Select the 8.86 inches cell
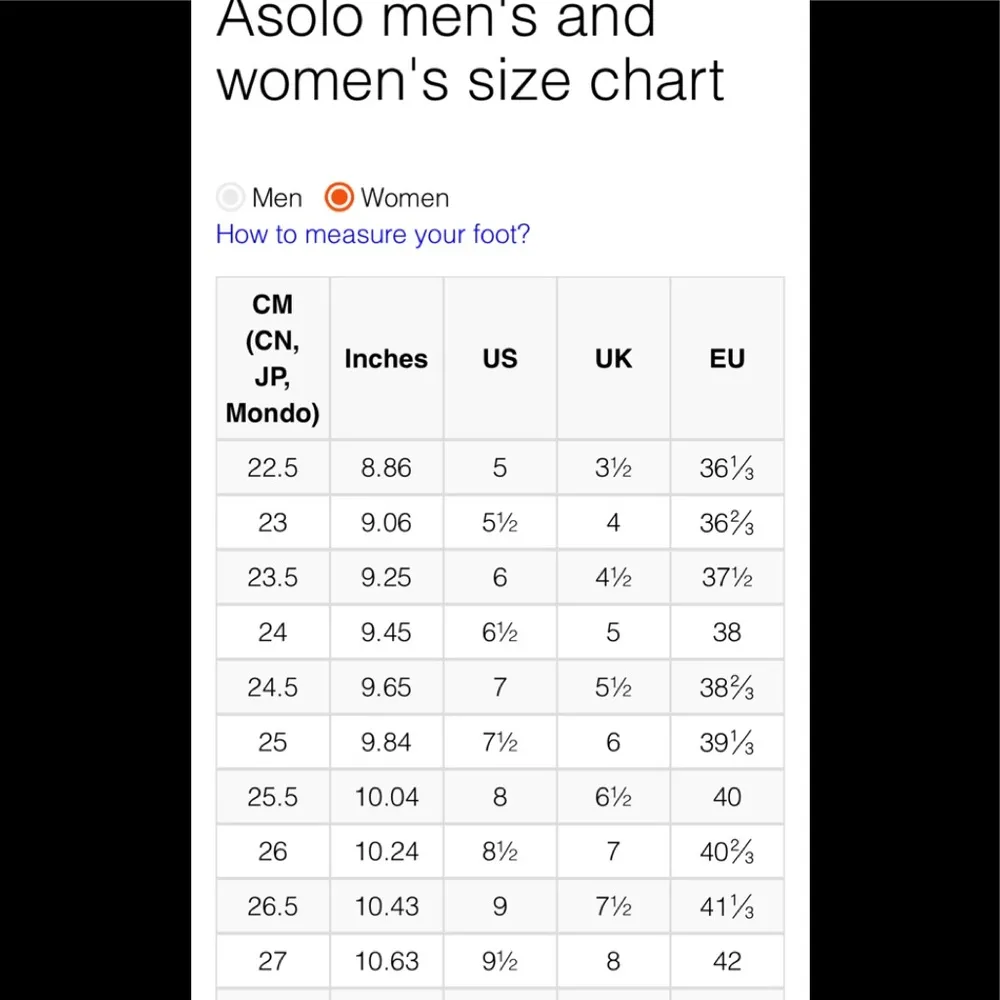The image size is (1000, 1000). pos(386,468)
